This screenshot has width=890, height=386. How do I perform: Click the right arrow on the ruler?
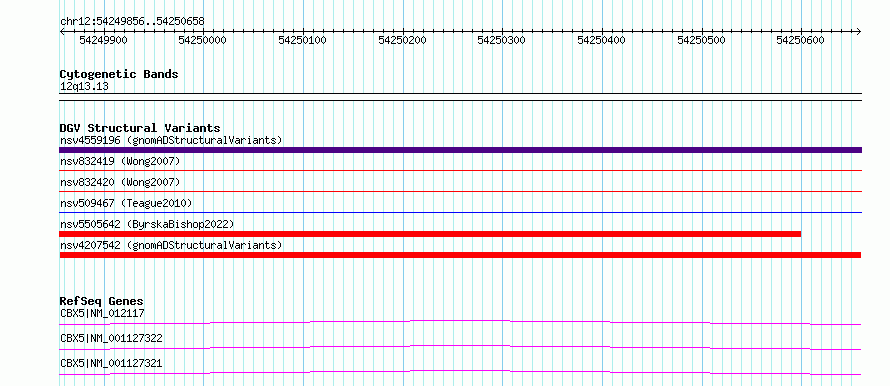pyautogui.click(x=859, y=31)
